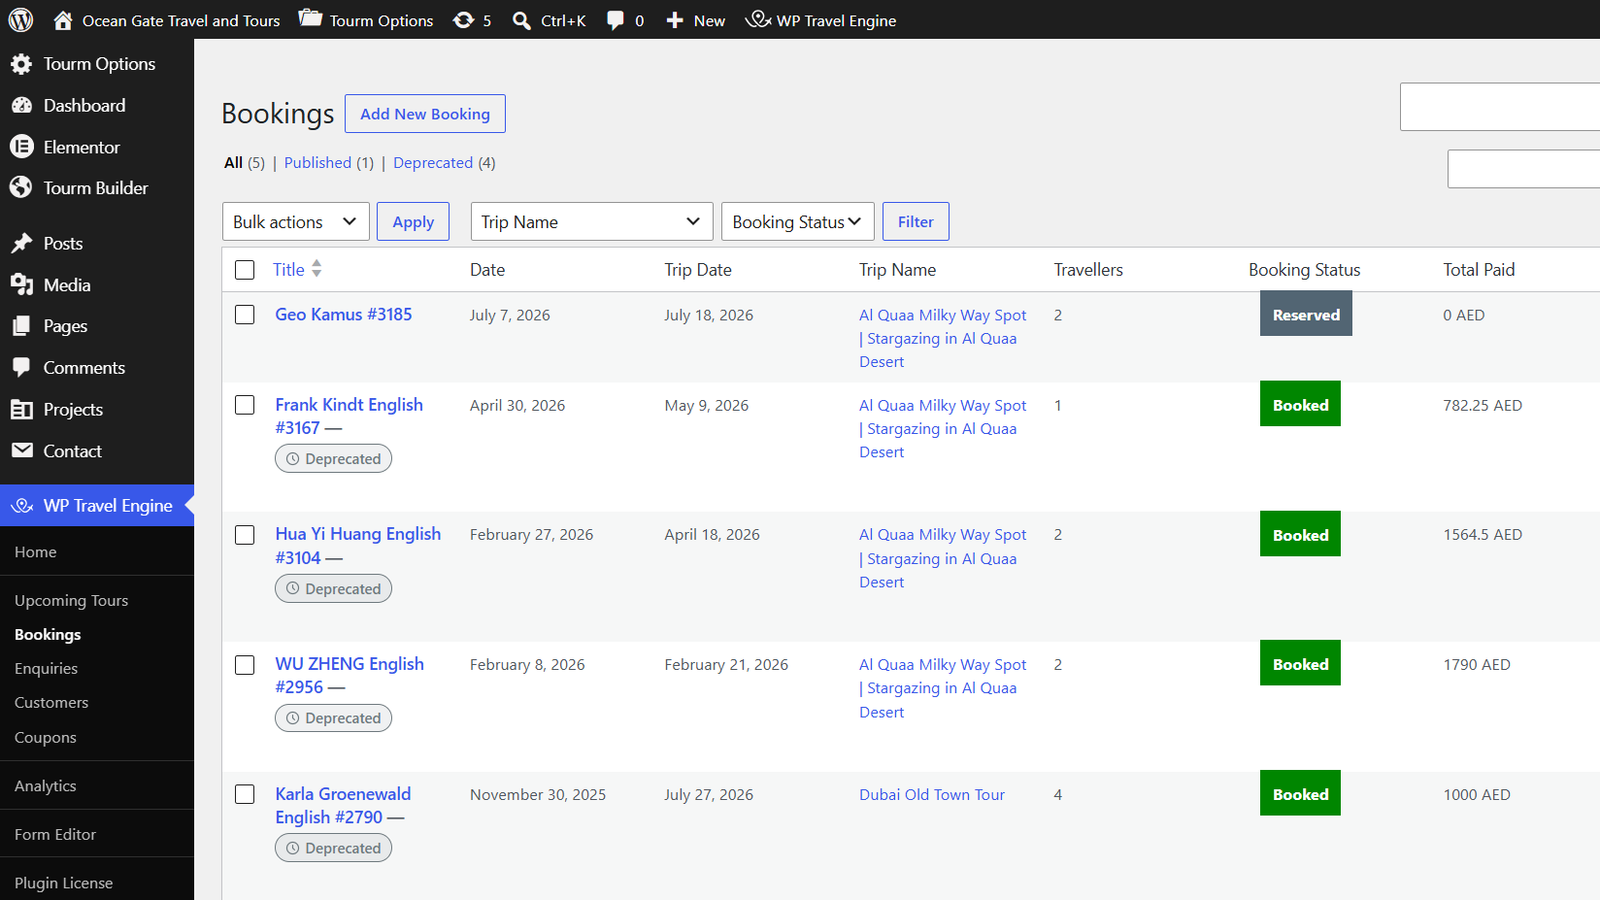Image resolution: width=1600 pixels, height=900 pixels.
Task: Open the Media sidebar icon
Action: (x=22, y=285)
